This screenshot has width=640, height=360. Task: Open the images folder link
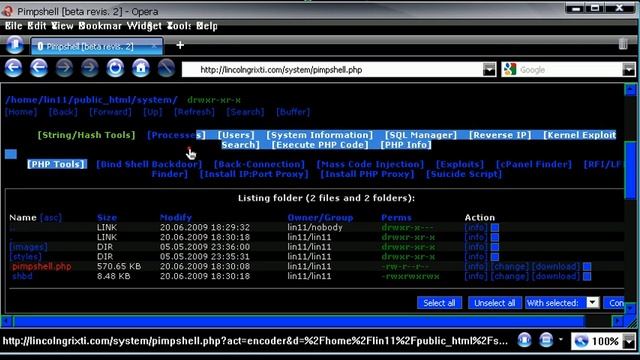[x=29, y=247]
